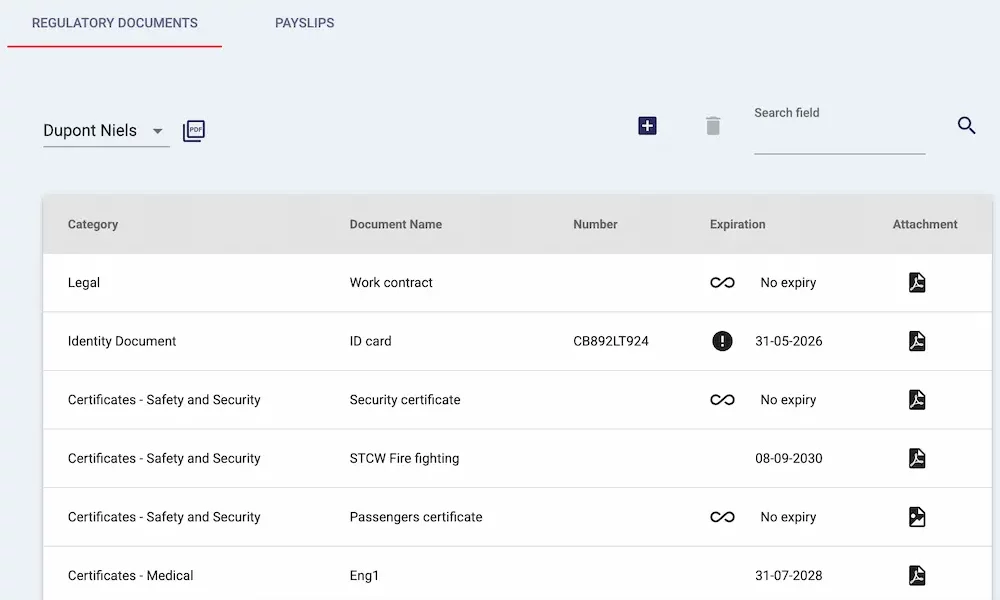
Task: Sort by Document Name column header
Action: pyautogui.click(x=395, y=224)
